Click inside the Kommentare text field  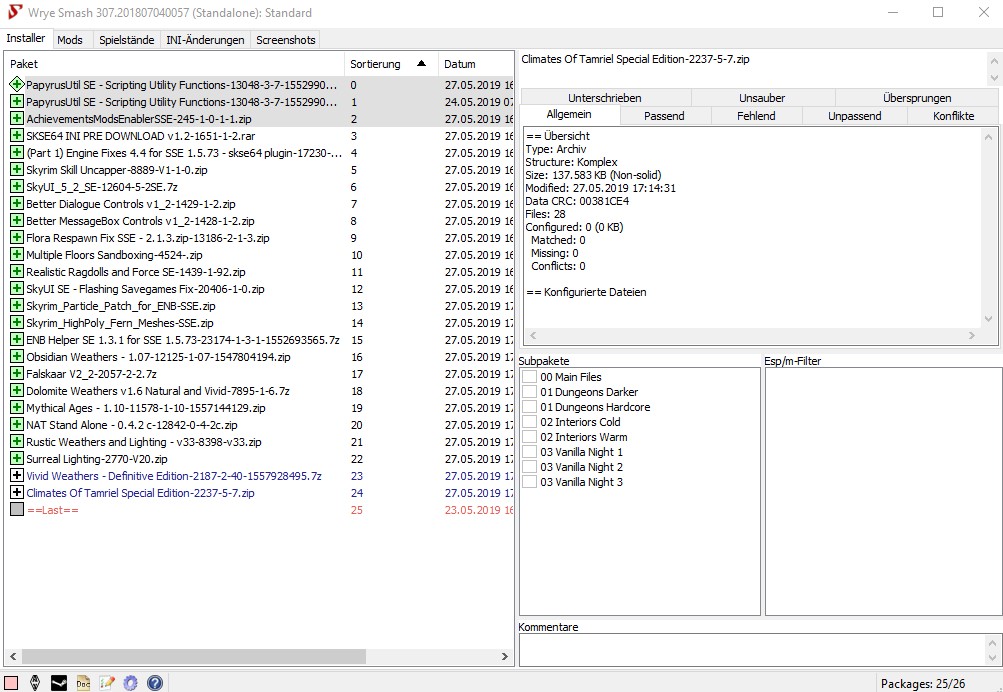click(x=752, y=650)
